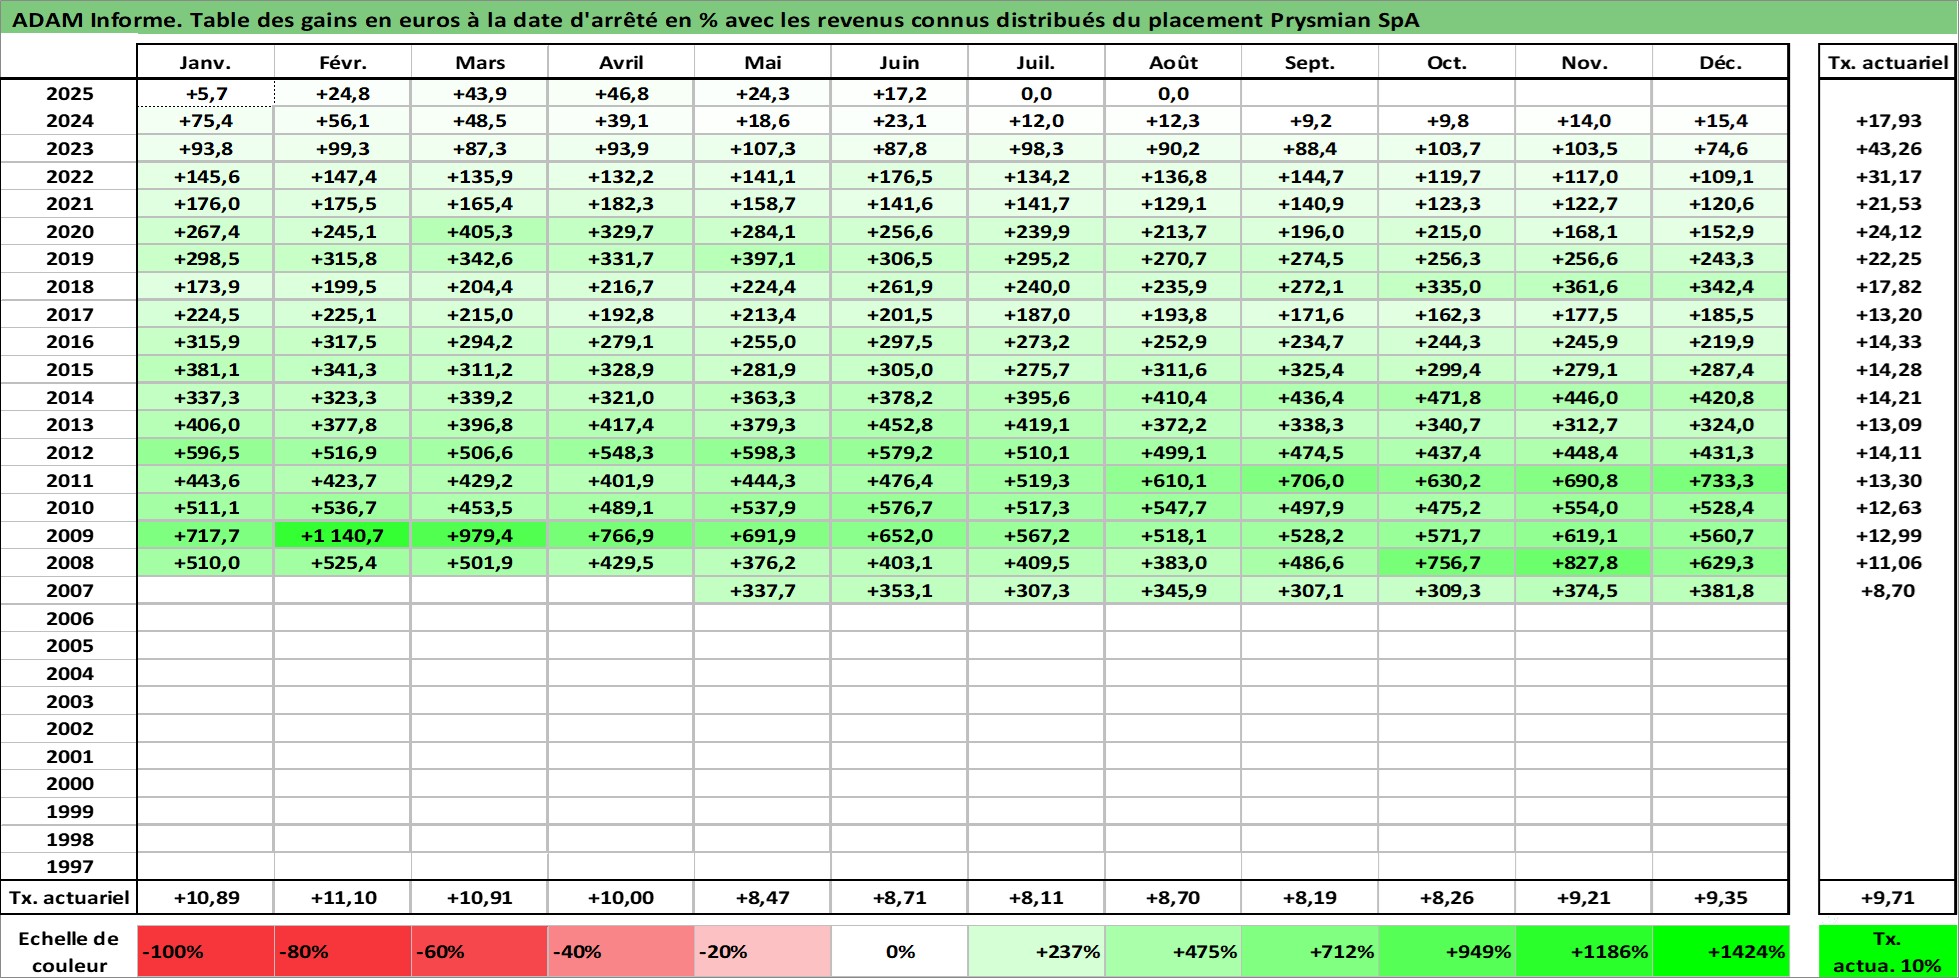Click the +949% color scale swatch
Image resolution: width=1959 pixels, height=978 pixels.
click(1447, 951)
